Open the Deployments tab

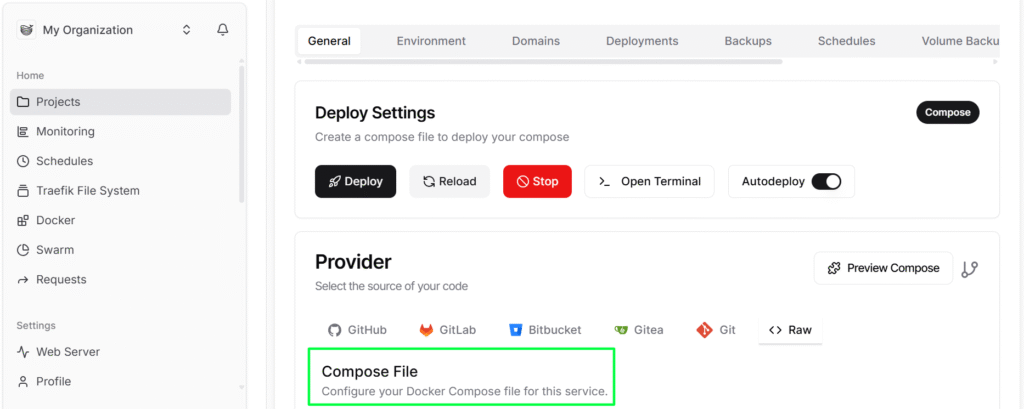(642, 41)
